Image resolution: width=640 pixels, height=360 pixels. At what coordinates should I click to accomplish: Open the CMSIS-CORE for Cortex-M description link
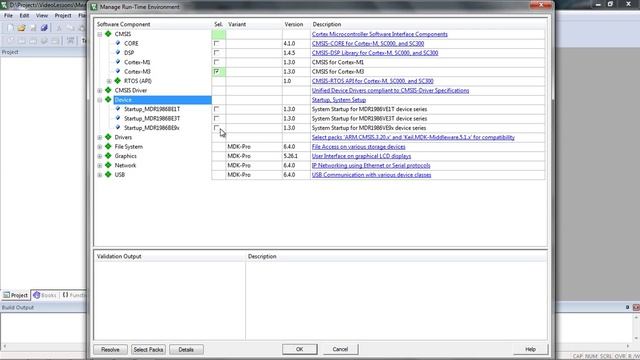pyautogui.click(x=368, y=43)
